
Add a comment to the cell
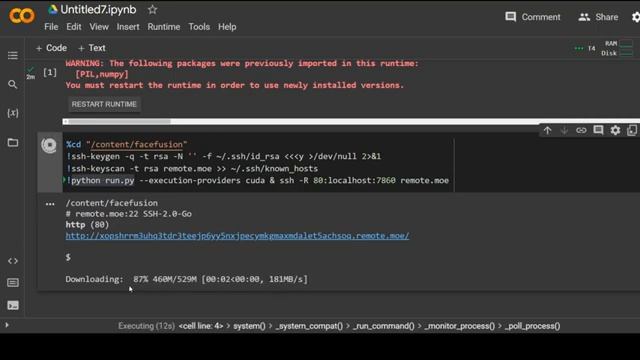(598, 130)
